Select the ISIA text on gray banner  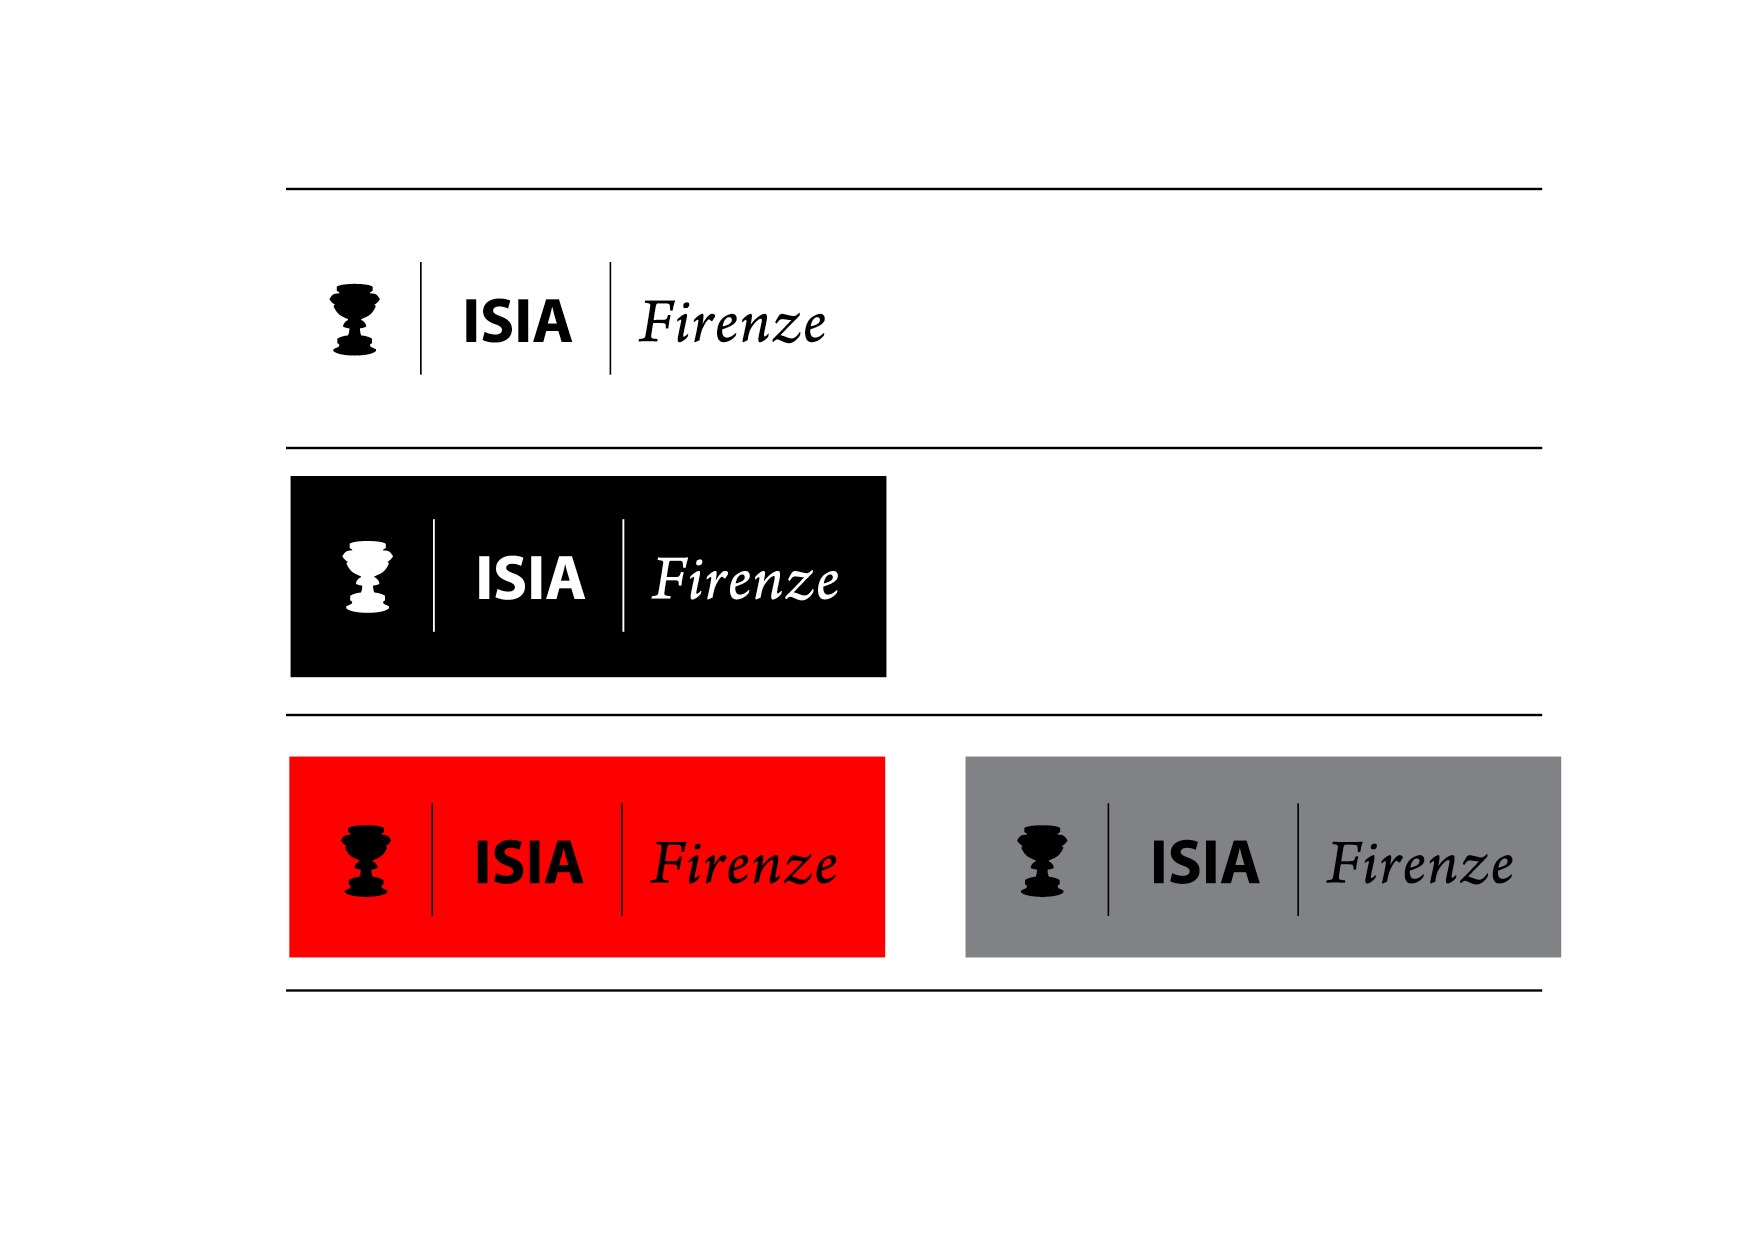click(x=1205, y=863)
